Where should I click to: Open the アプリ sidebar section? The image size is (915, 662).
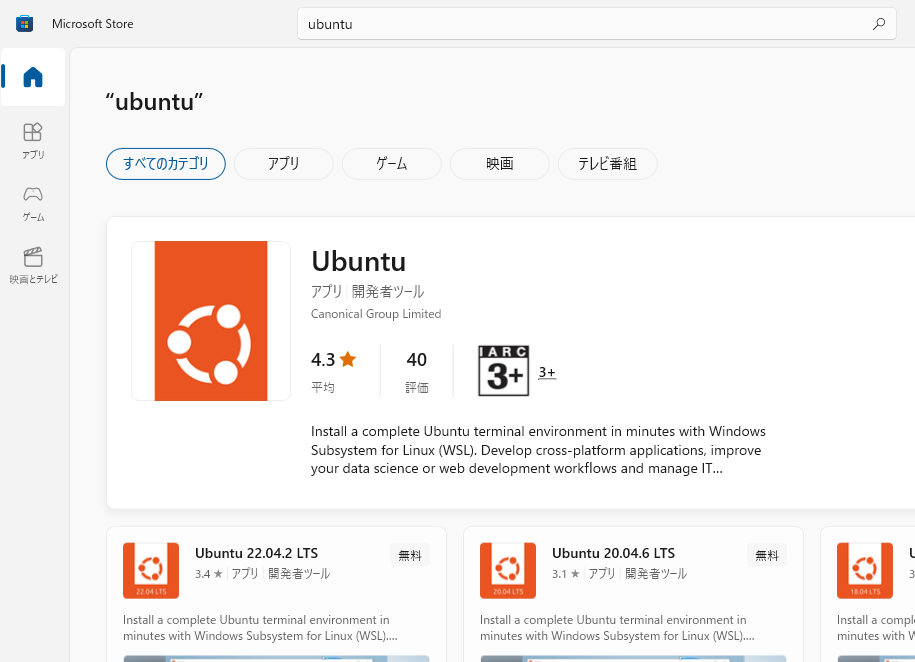tap(33, 140)
